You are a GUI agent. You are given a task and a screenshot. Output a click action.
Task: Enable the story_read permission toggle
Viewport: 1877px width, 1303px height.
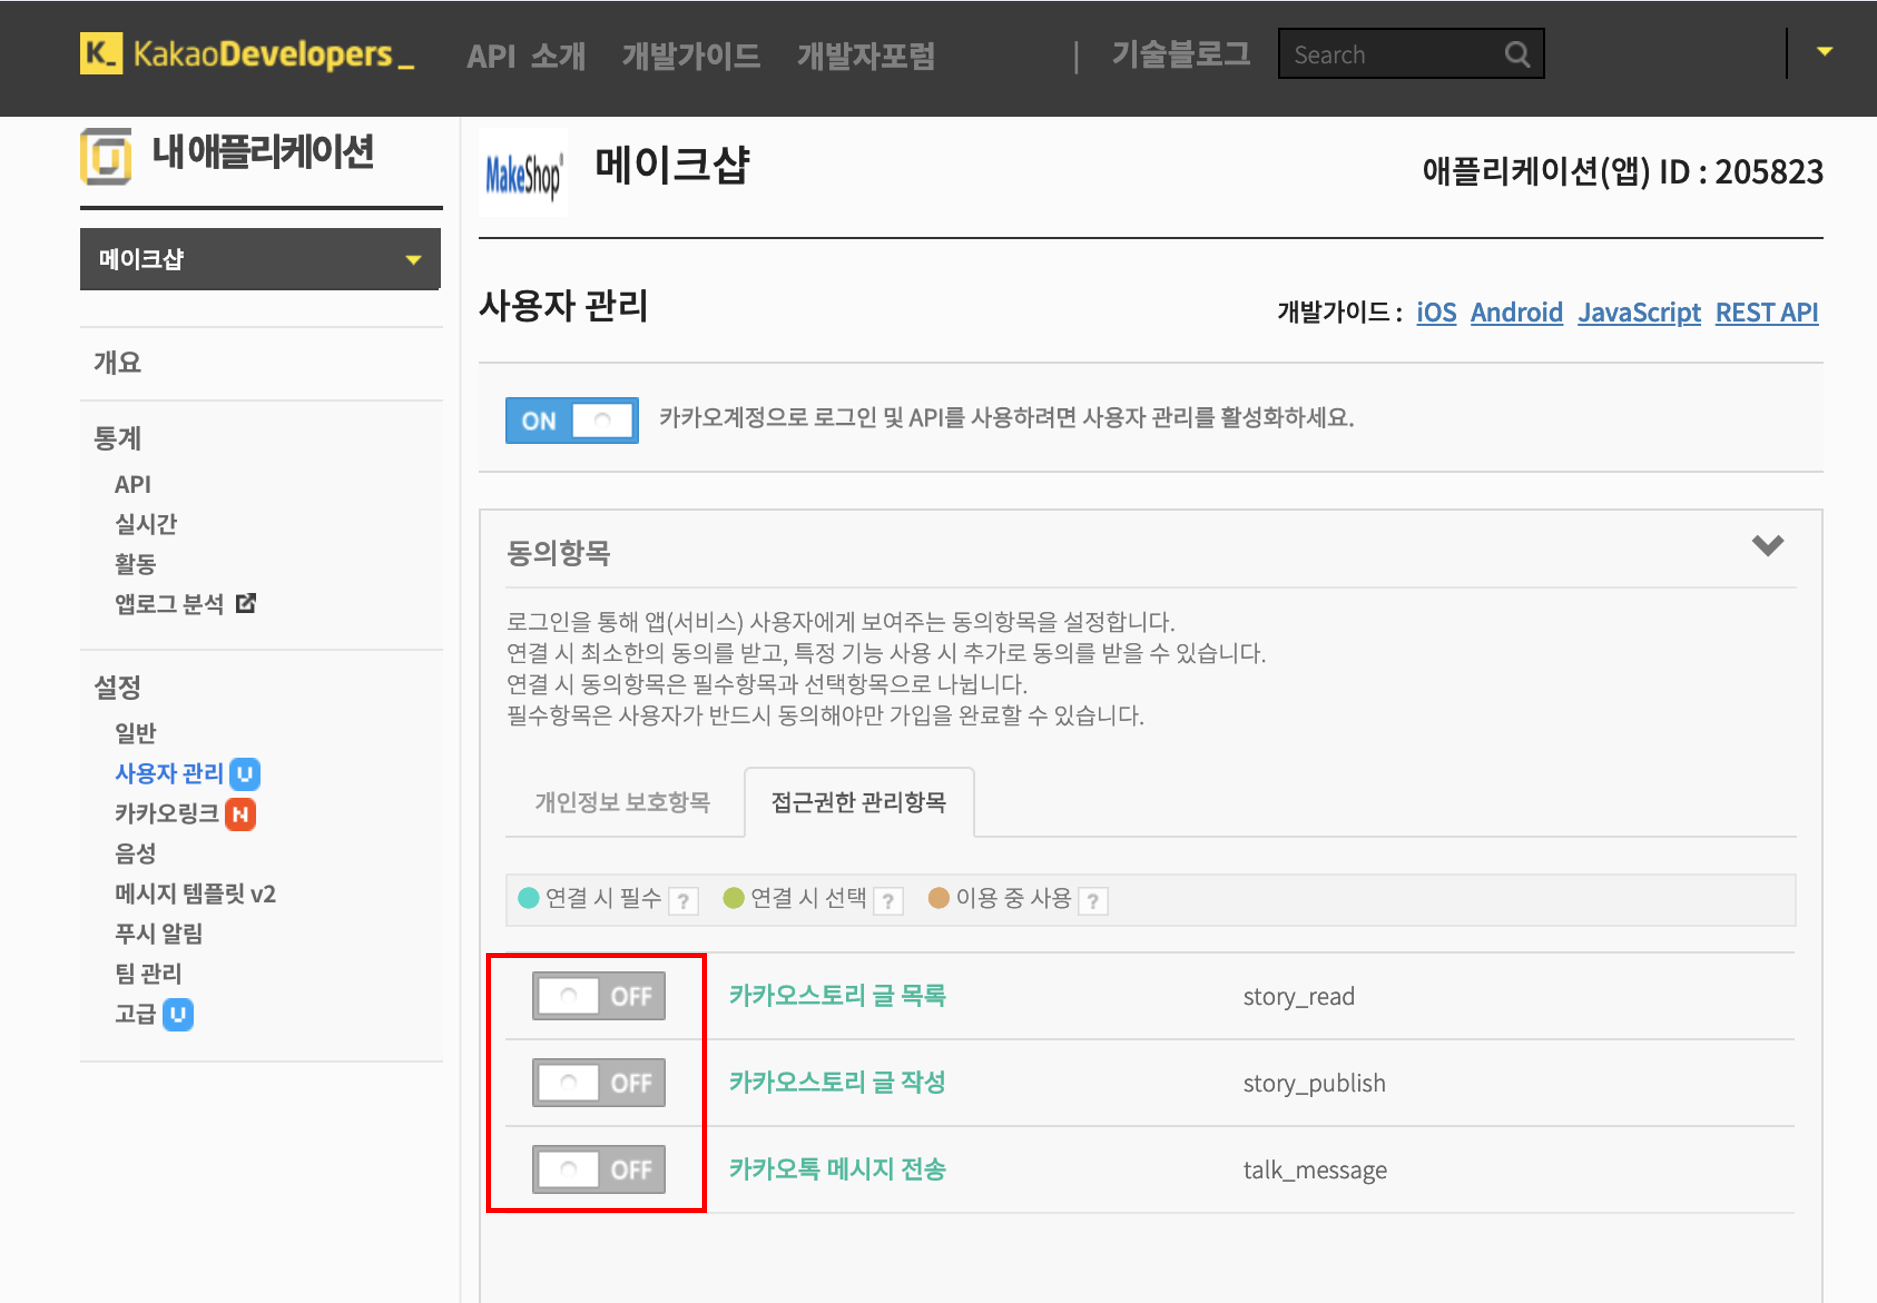coord(599,996)
